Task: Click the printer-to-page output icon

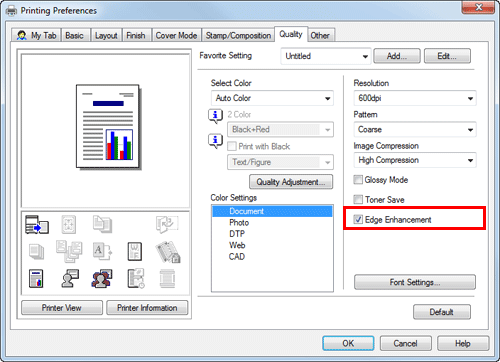Action: point(37,224)
